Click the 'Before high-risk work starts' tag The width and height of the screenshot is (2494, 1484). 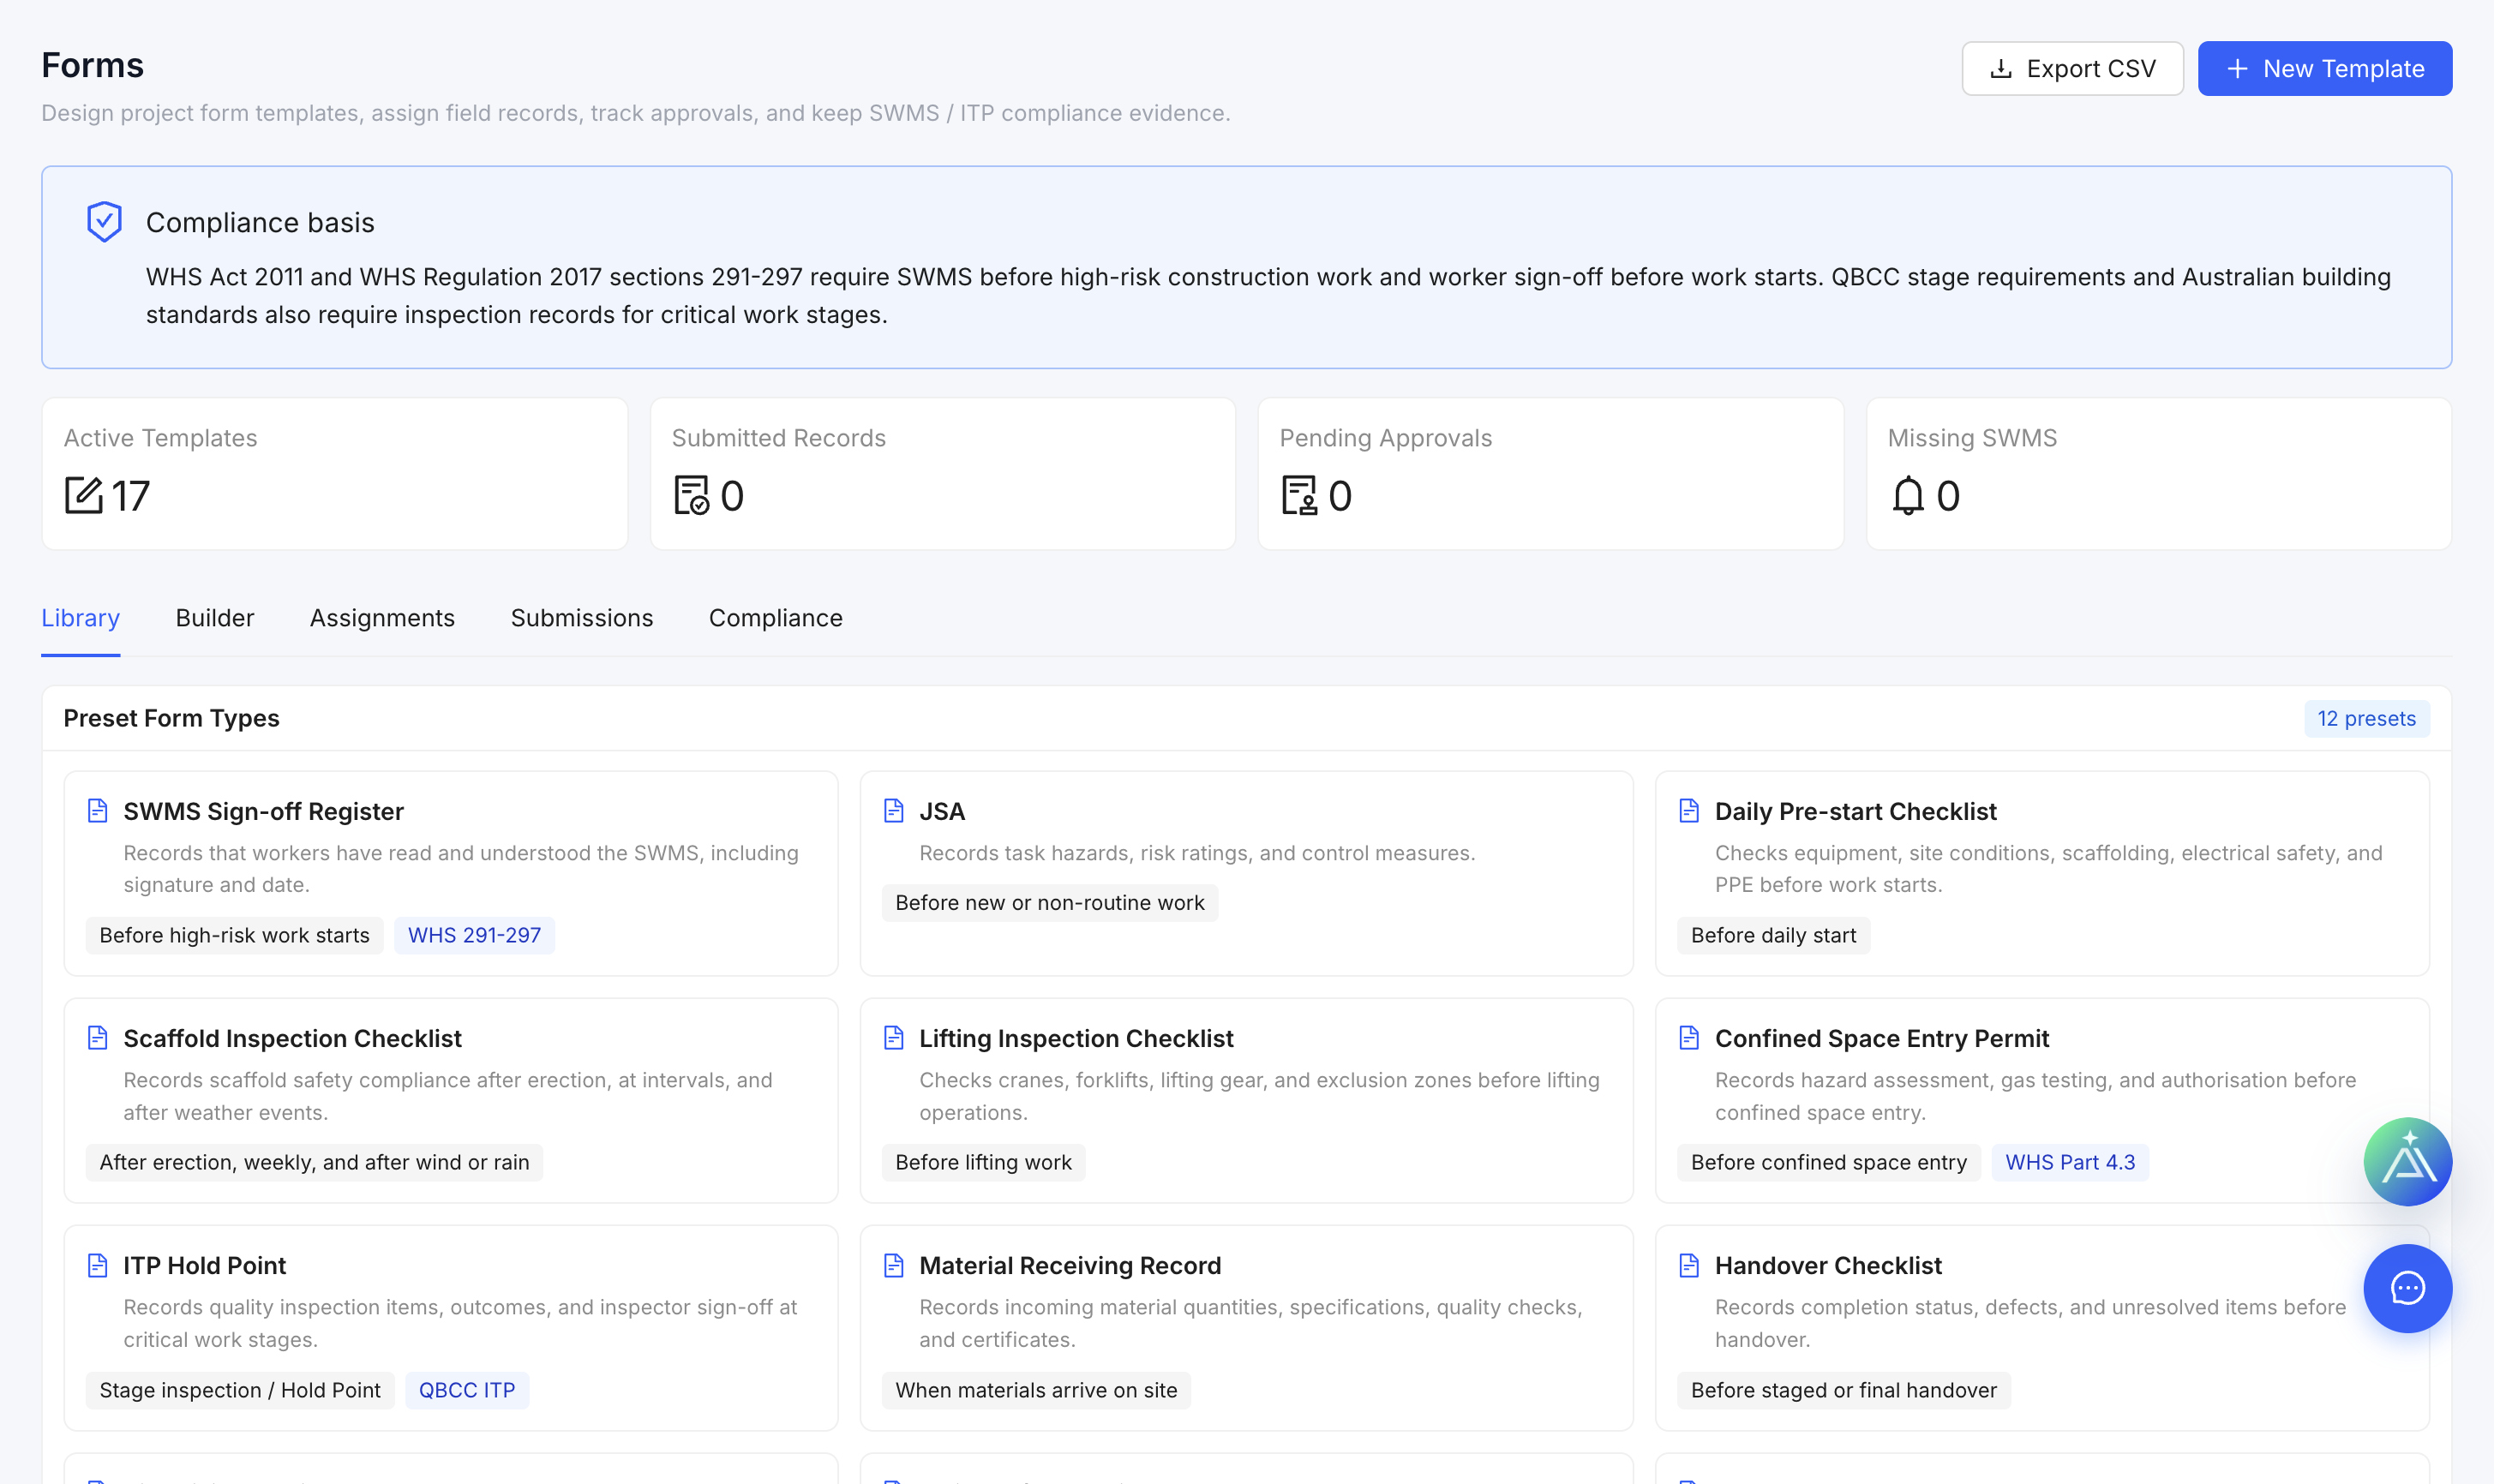coord(234,935)
